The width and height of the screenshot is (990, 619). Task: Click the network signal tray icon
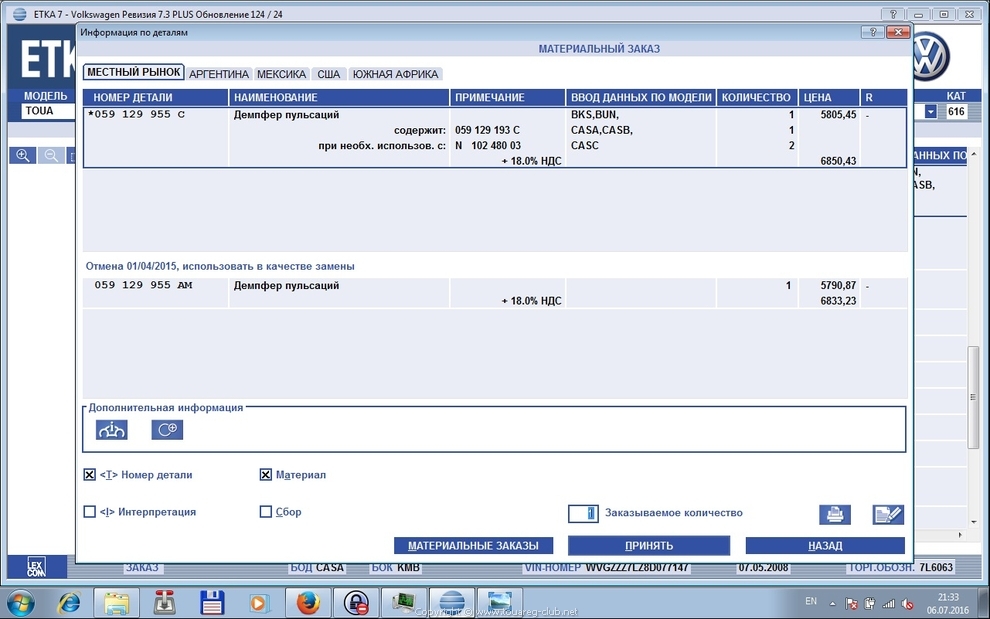pyautogui.click(x=888, y=603)
